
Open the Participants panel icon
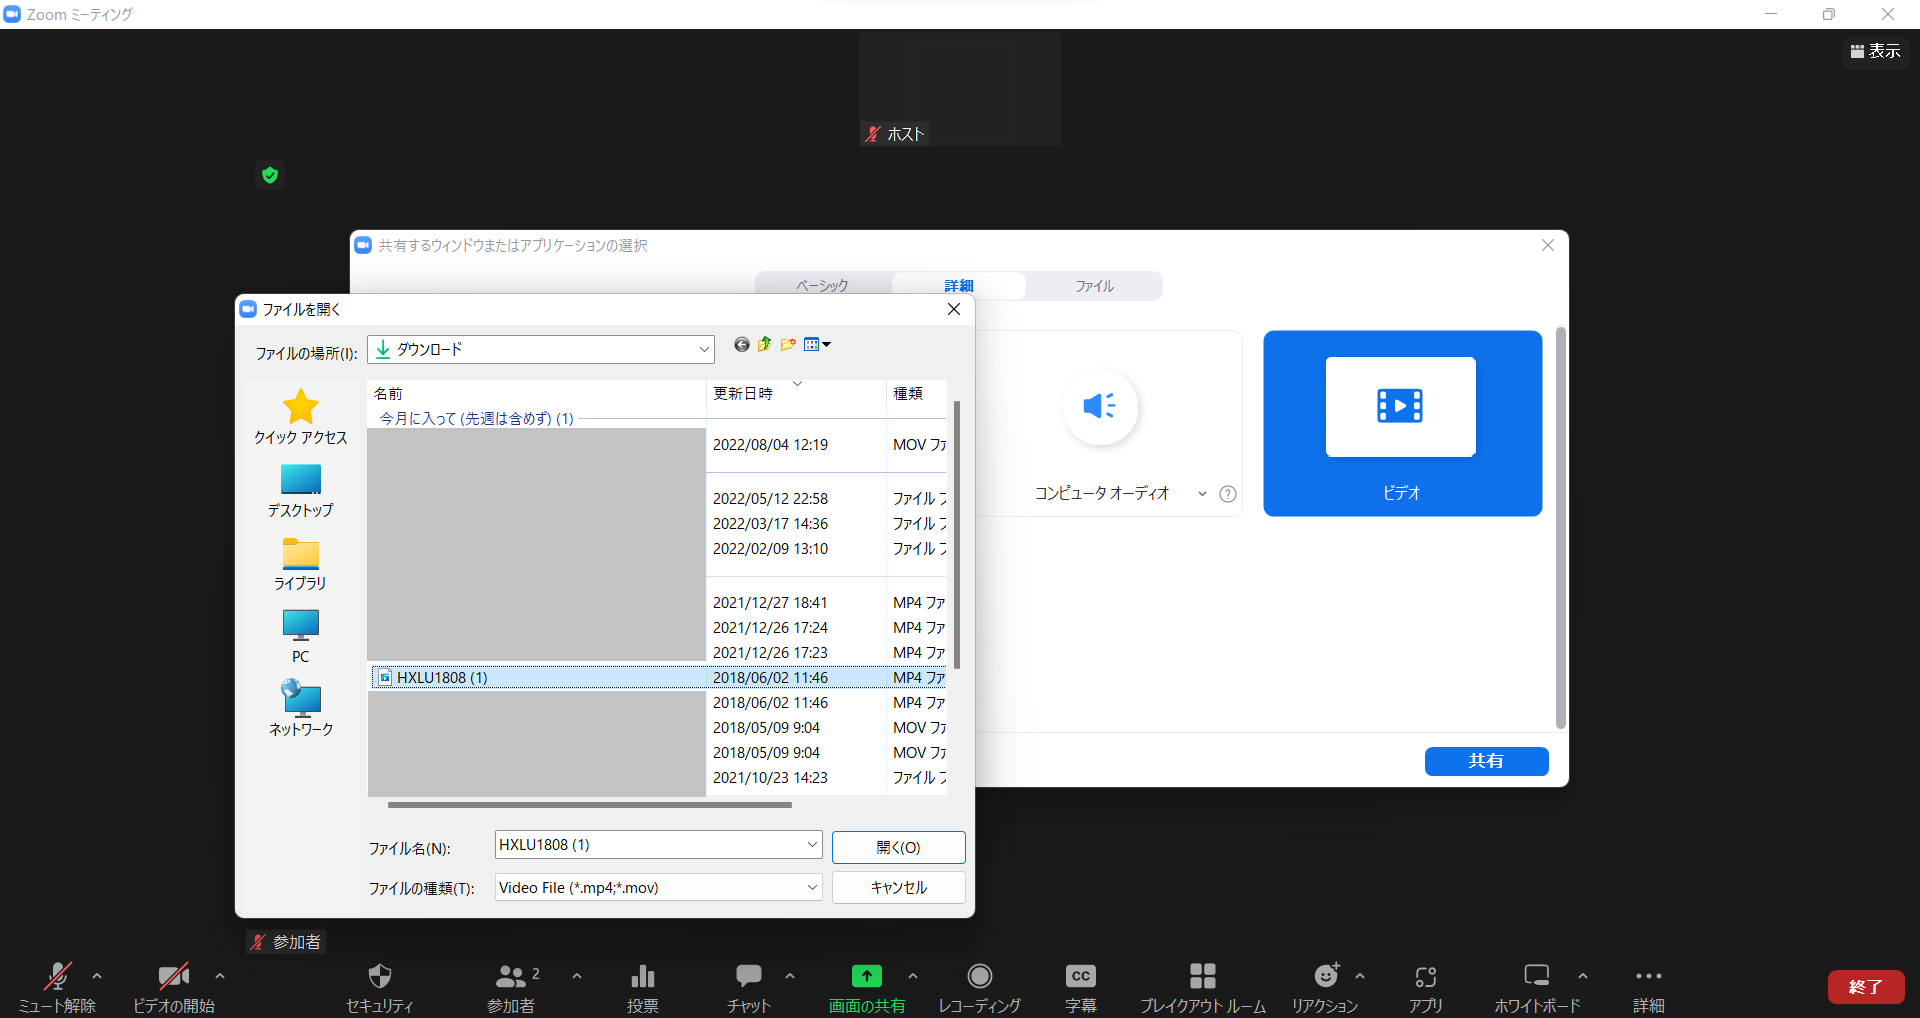[511, 976]
